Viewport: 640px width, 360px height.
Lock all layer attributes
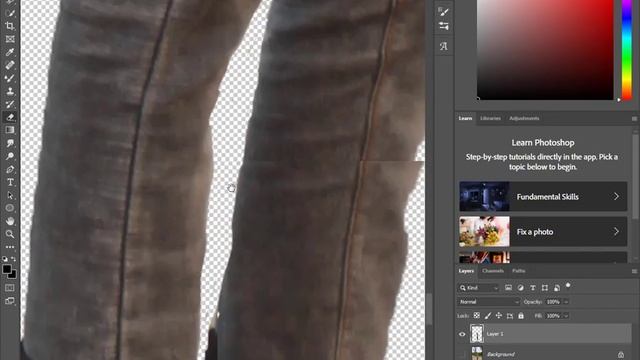521,316
